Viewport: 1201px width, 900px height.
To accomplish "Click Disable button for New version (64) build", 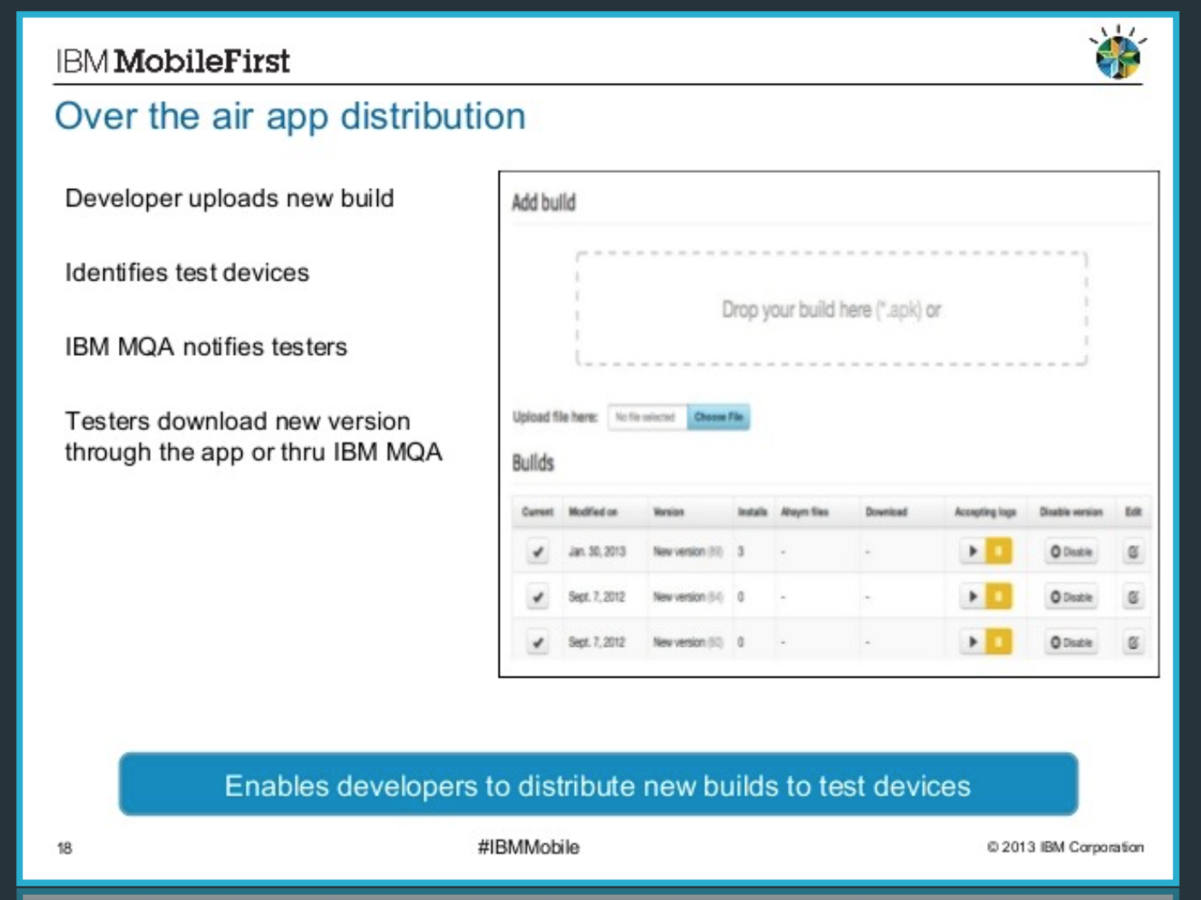I will 1071,597.
